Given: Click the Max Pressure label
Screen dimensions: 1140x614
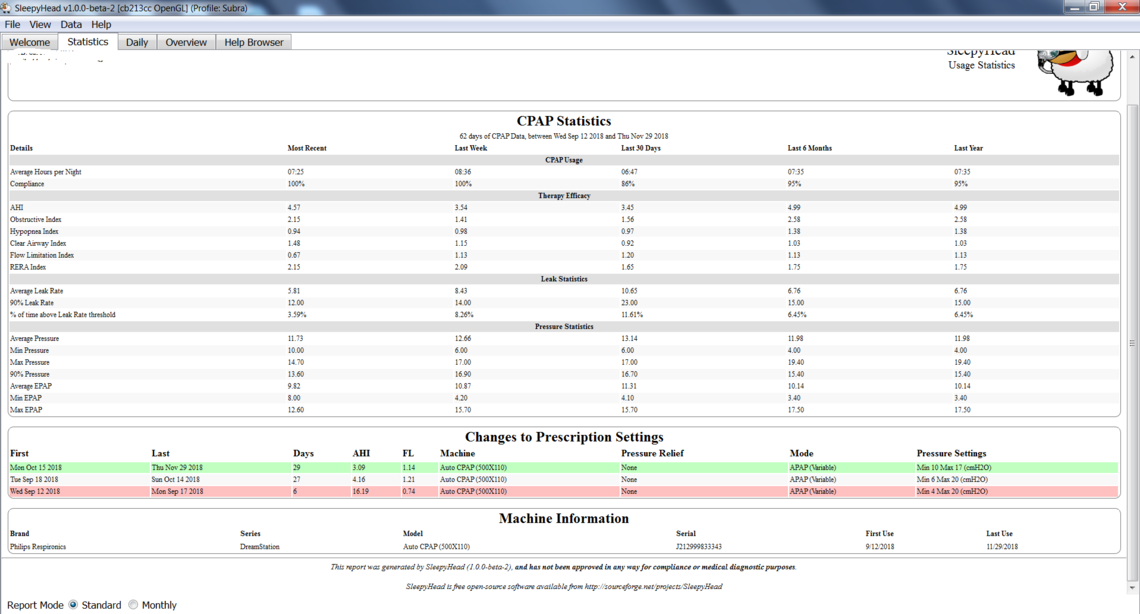Looking at the screenshot, I should point(30,363).
